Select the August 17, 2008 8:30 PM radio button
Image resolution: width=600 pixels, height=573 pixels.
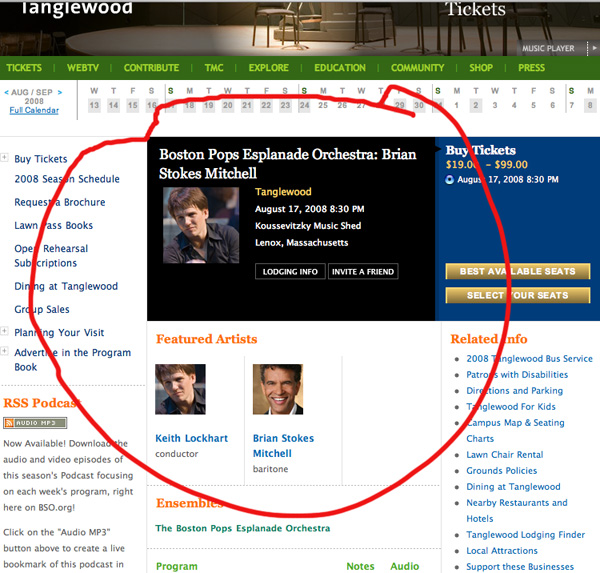[x=450, y=180]
